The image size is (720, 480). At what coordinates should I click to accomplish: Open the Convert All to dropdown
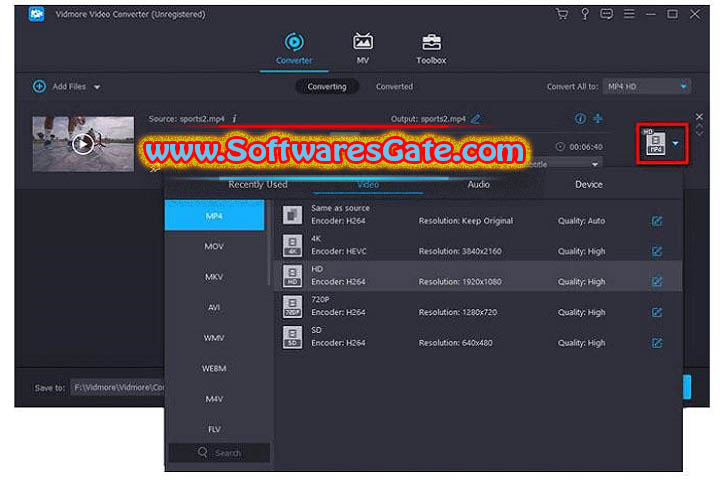pos(647,86)
